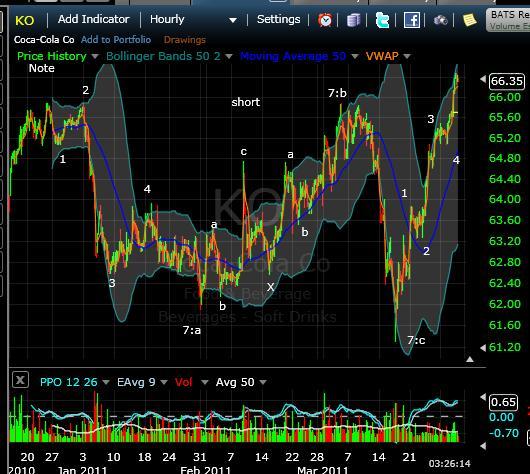530x474 pixels.
Task: Click the KO ticker symbol
Action: pyautogui.click(x=25, y=21)
